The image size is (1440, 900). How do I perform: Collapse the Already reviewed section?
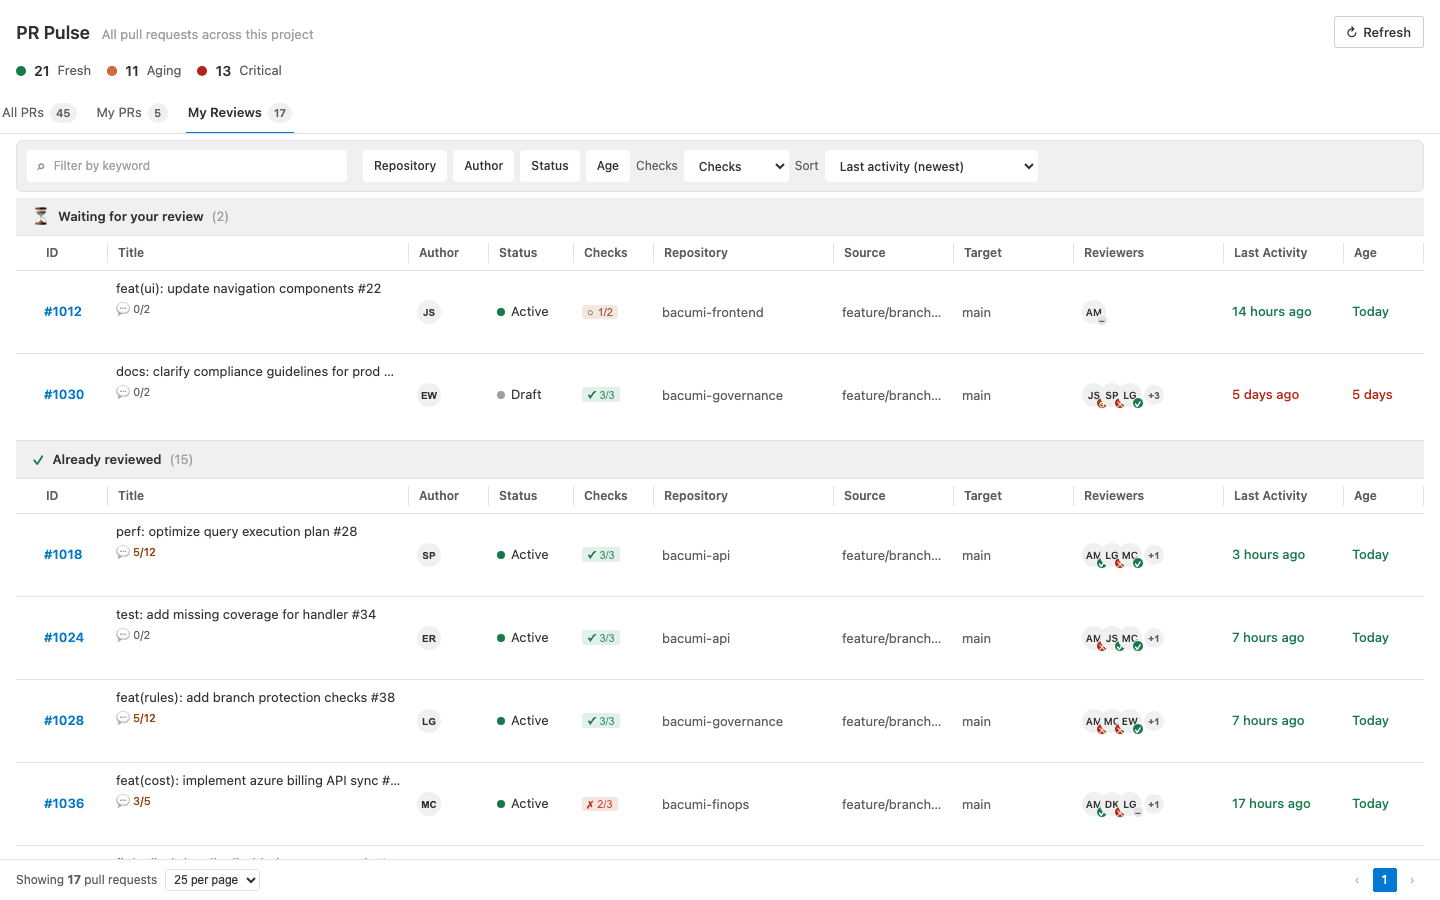coord(720,460)
